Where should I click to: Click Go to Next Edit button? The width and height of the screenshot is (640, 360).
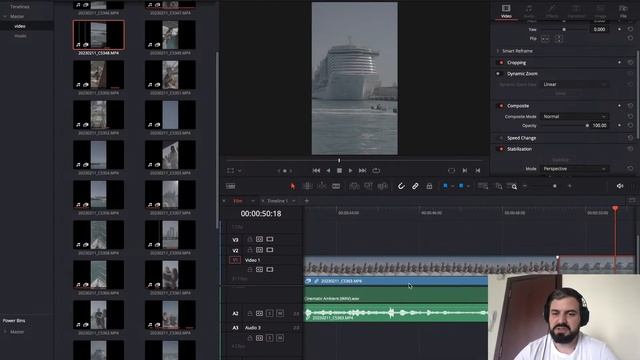click(x=465, y=171)
